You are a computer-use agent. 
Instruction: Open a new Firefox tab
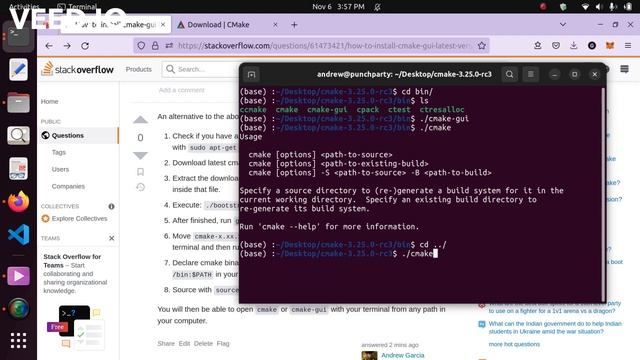[x=294, y=25]
